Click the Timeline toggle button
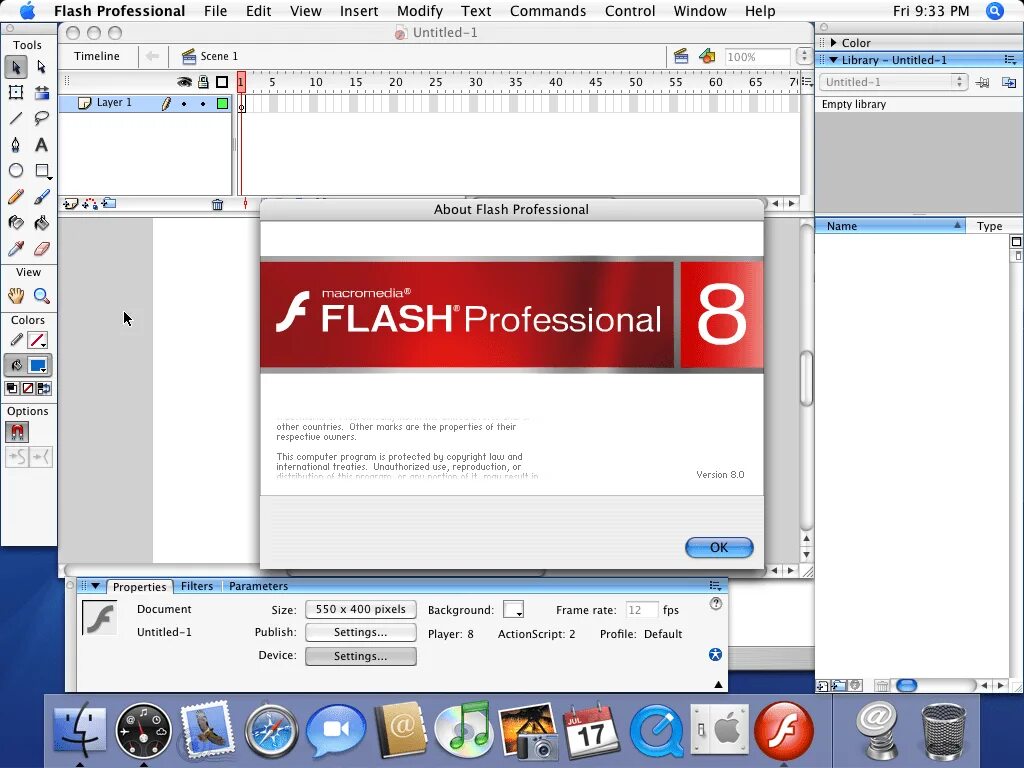The width and height of the screenshot is (1024, 768). (x=97, y=56)
